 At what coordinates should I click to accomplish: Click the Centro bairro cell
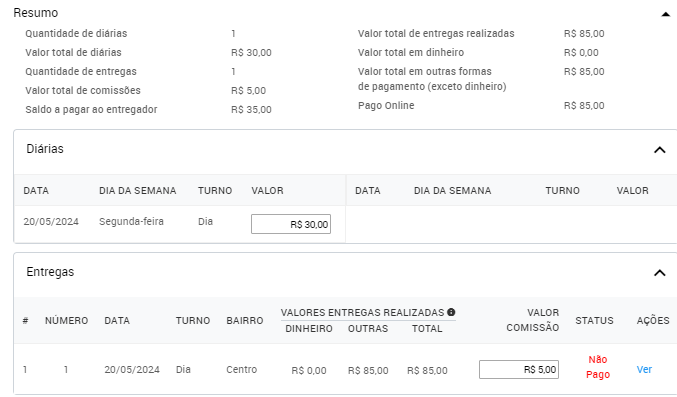[x=241, y=369]
